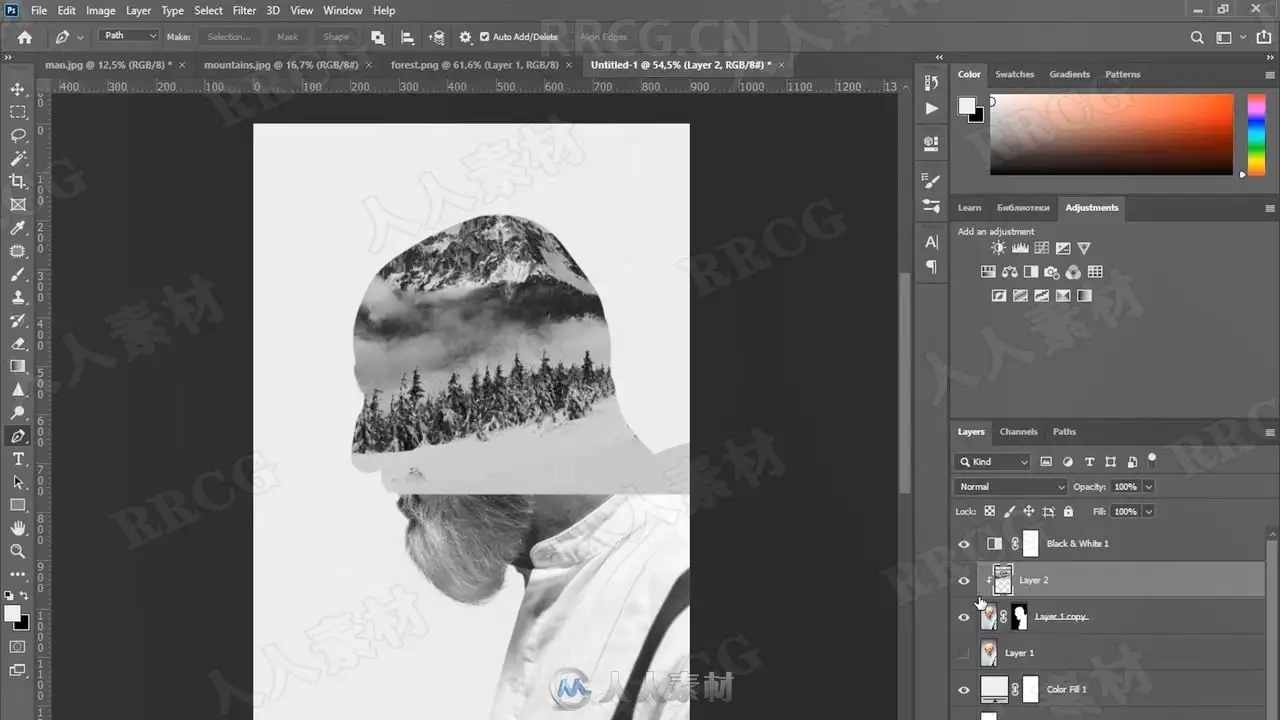Click the Home icon in options bar
Image resolution: width=1280 pixels, height=720 pixels.
[x=25, y=37]
